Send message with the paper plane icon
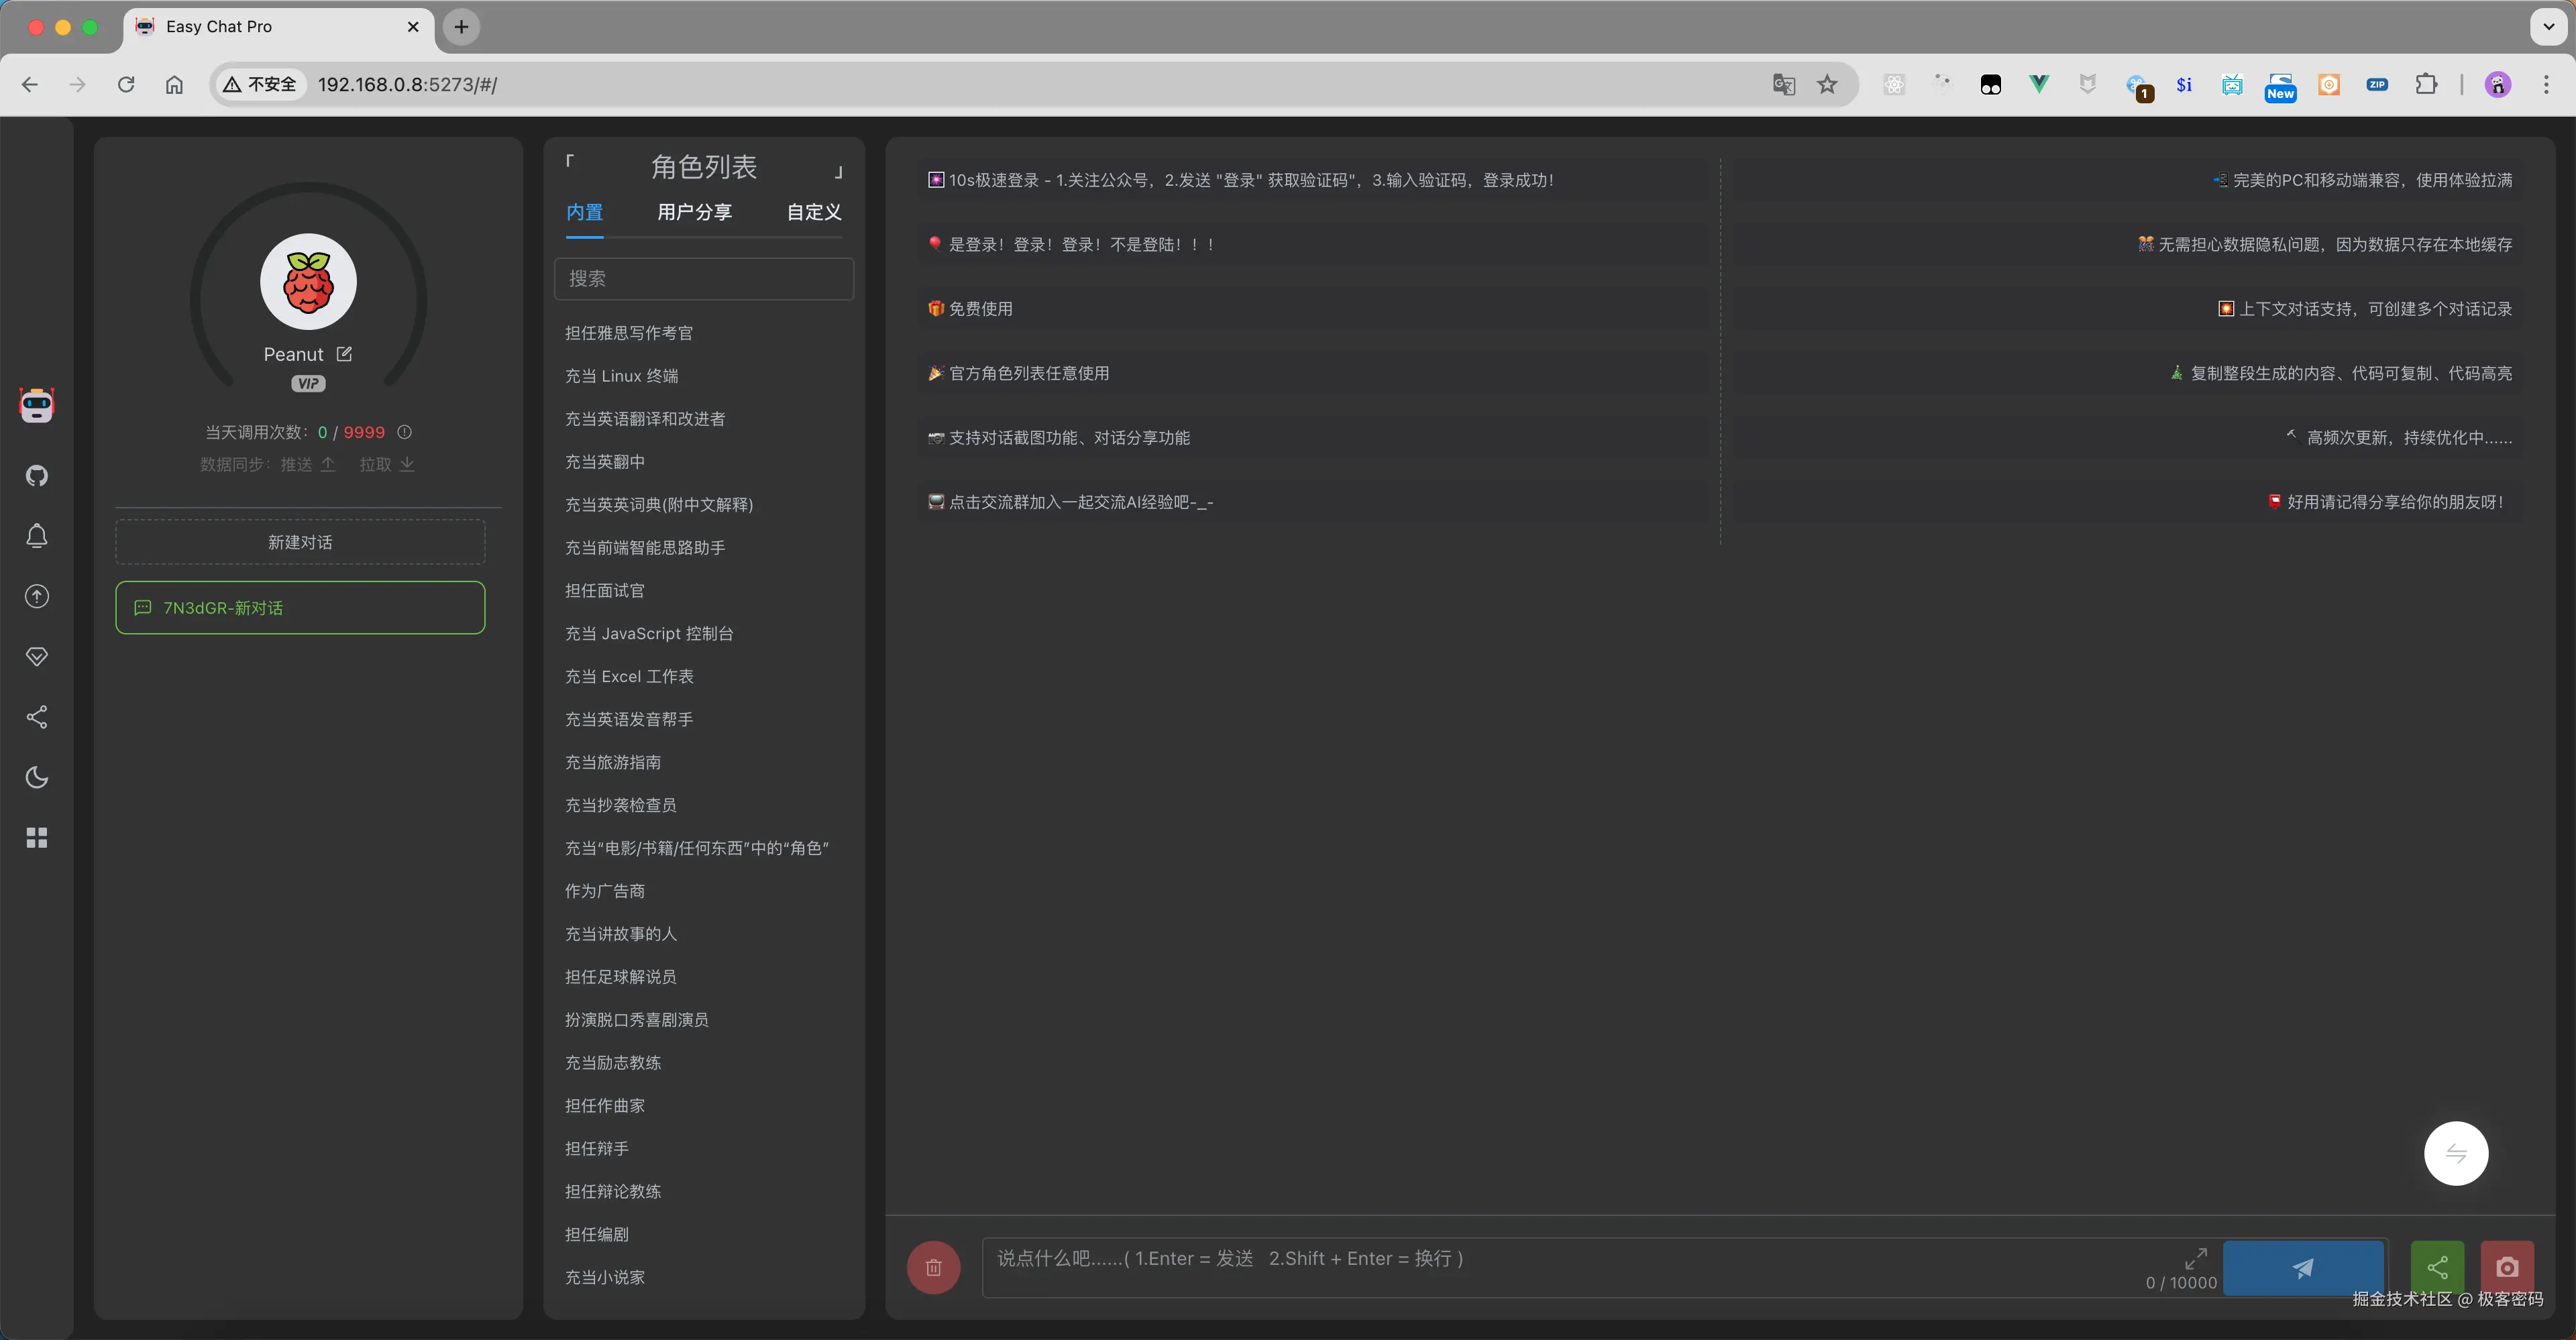The height and width of the screenshot is (1340, 2576). click(x=2302, y=1268)
